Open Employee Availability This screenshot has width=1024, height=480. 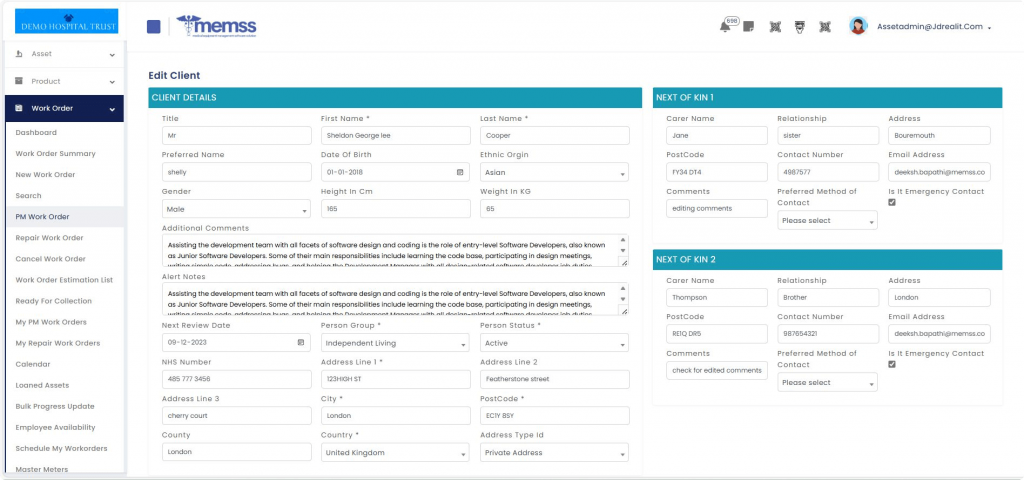coord(56,427)
